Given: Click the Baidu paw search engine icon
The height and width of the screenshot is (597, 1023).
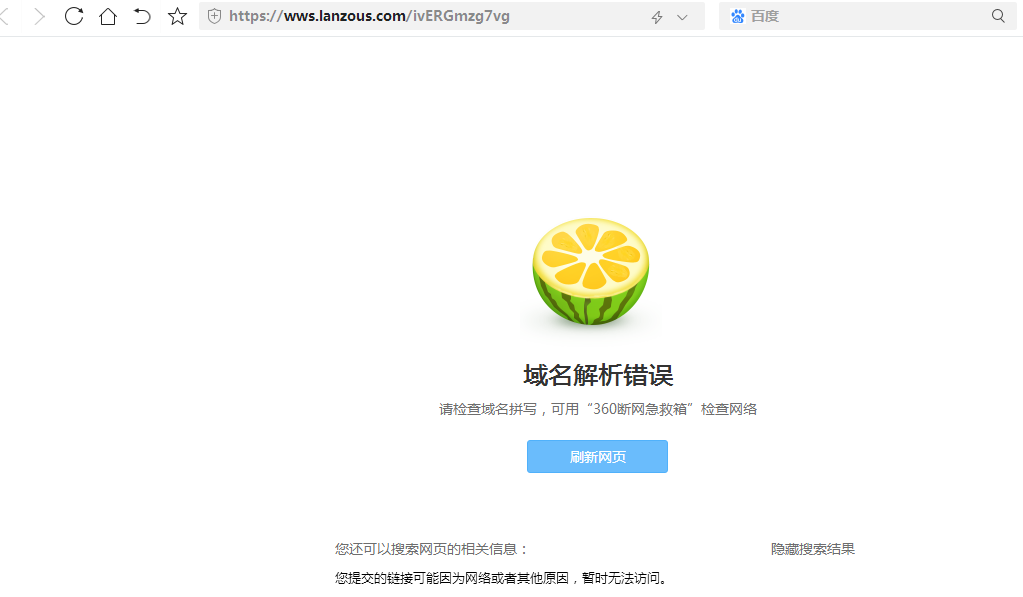Looking at the screenshot, I should pyautogui.click(x=737, y=16).
